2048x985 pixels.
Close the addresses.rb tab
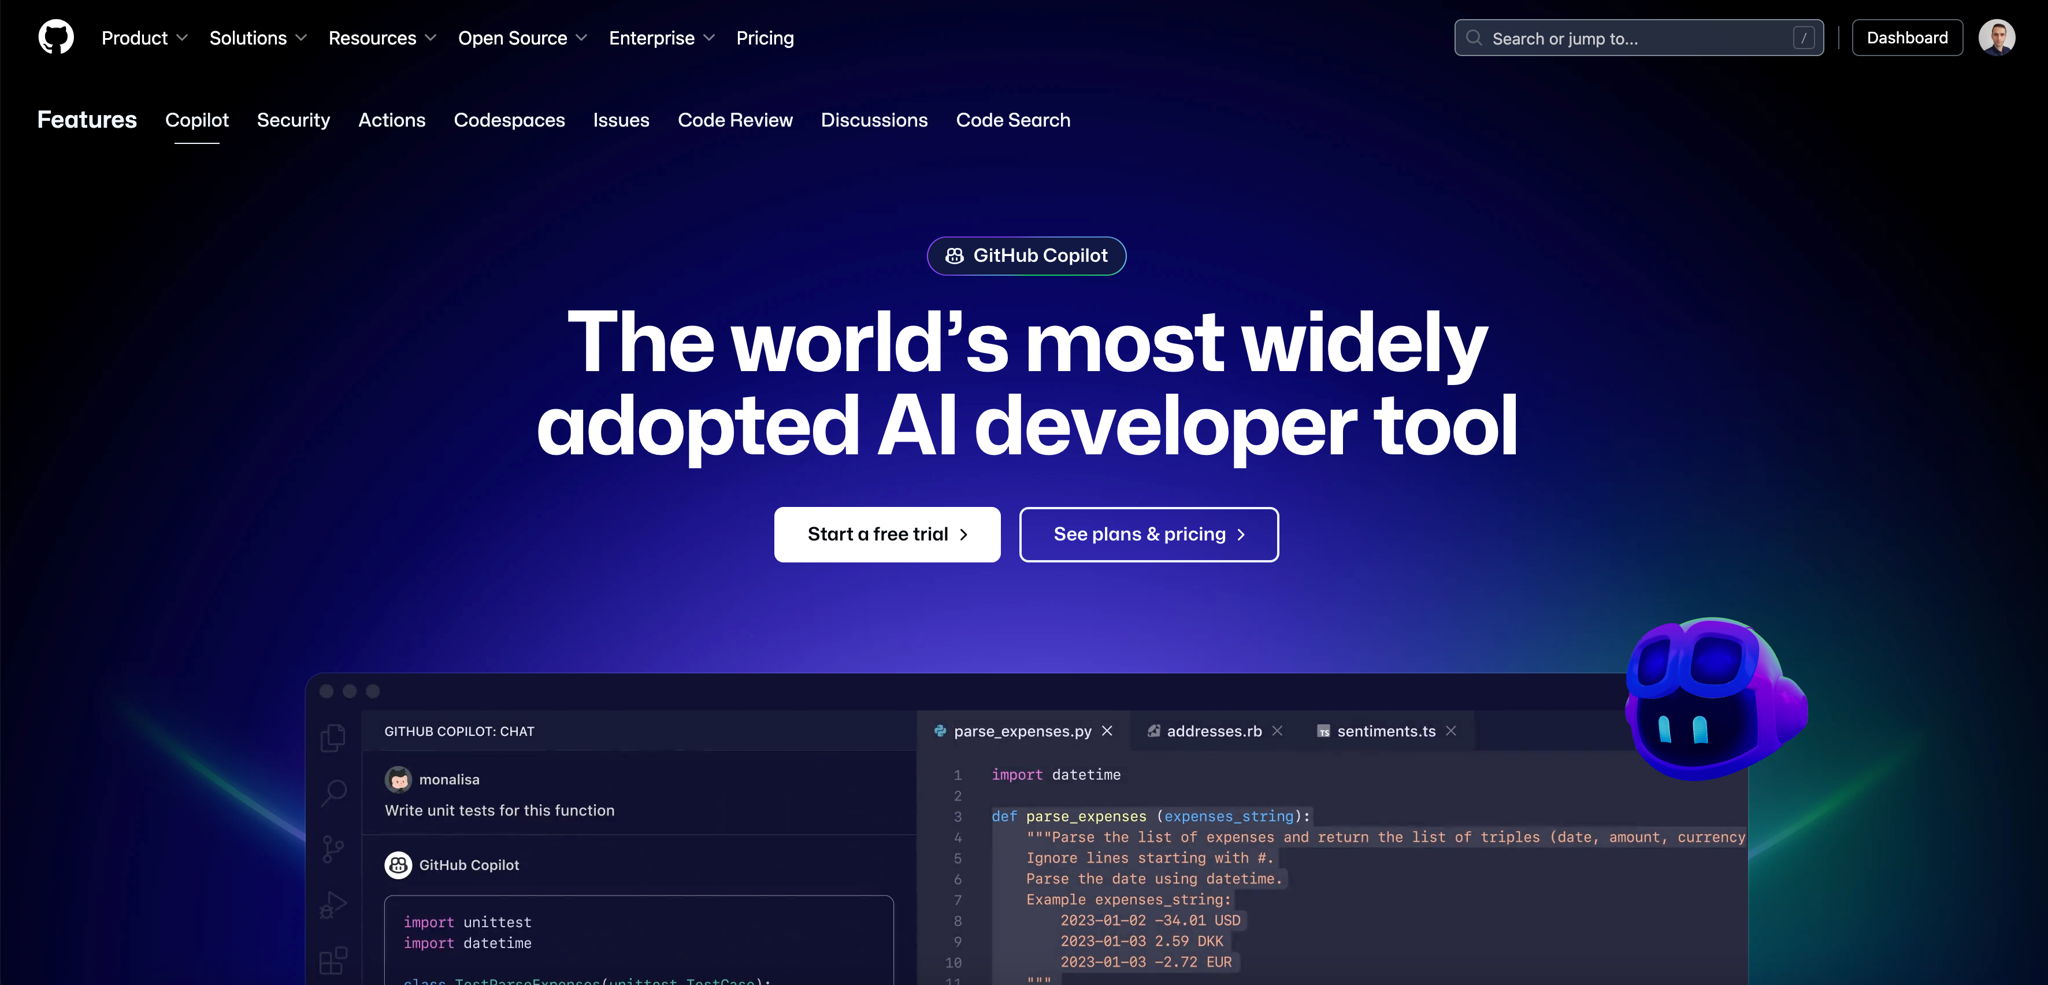1277,731
